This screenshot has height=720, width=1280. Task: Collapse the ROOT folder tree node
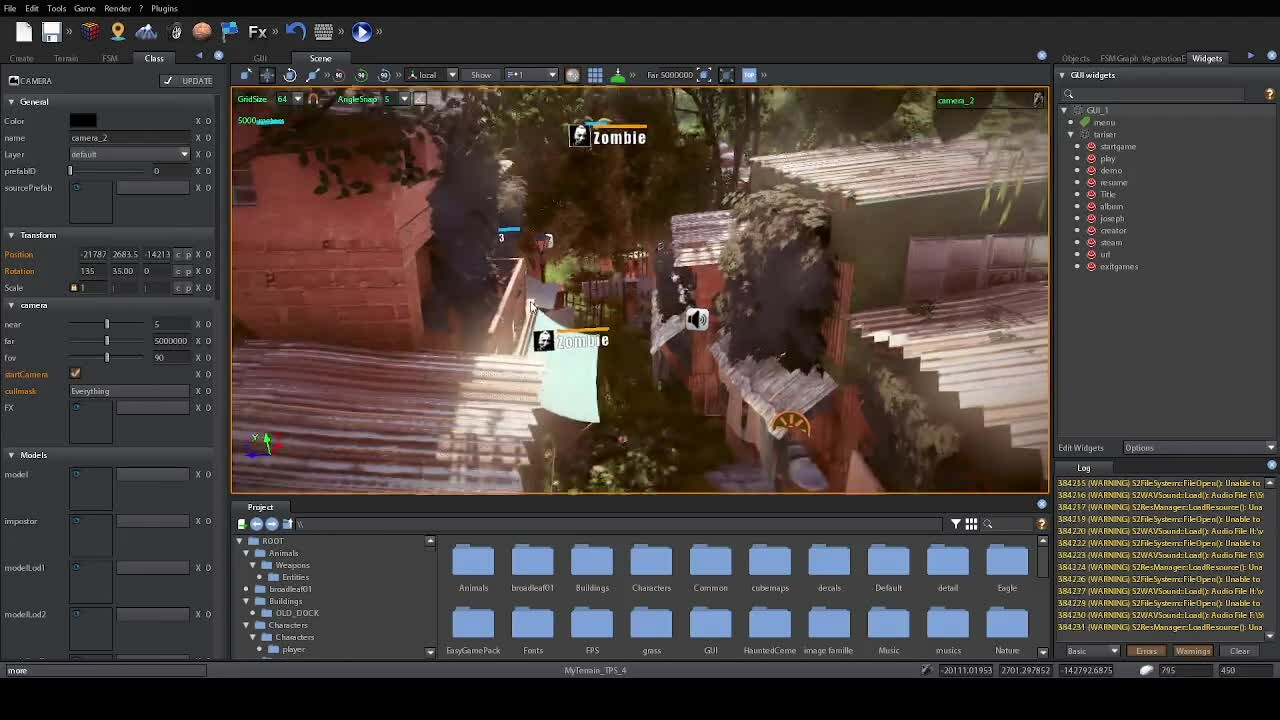240,541
